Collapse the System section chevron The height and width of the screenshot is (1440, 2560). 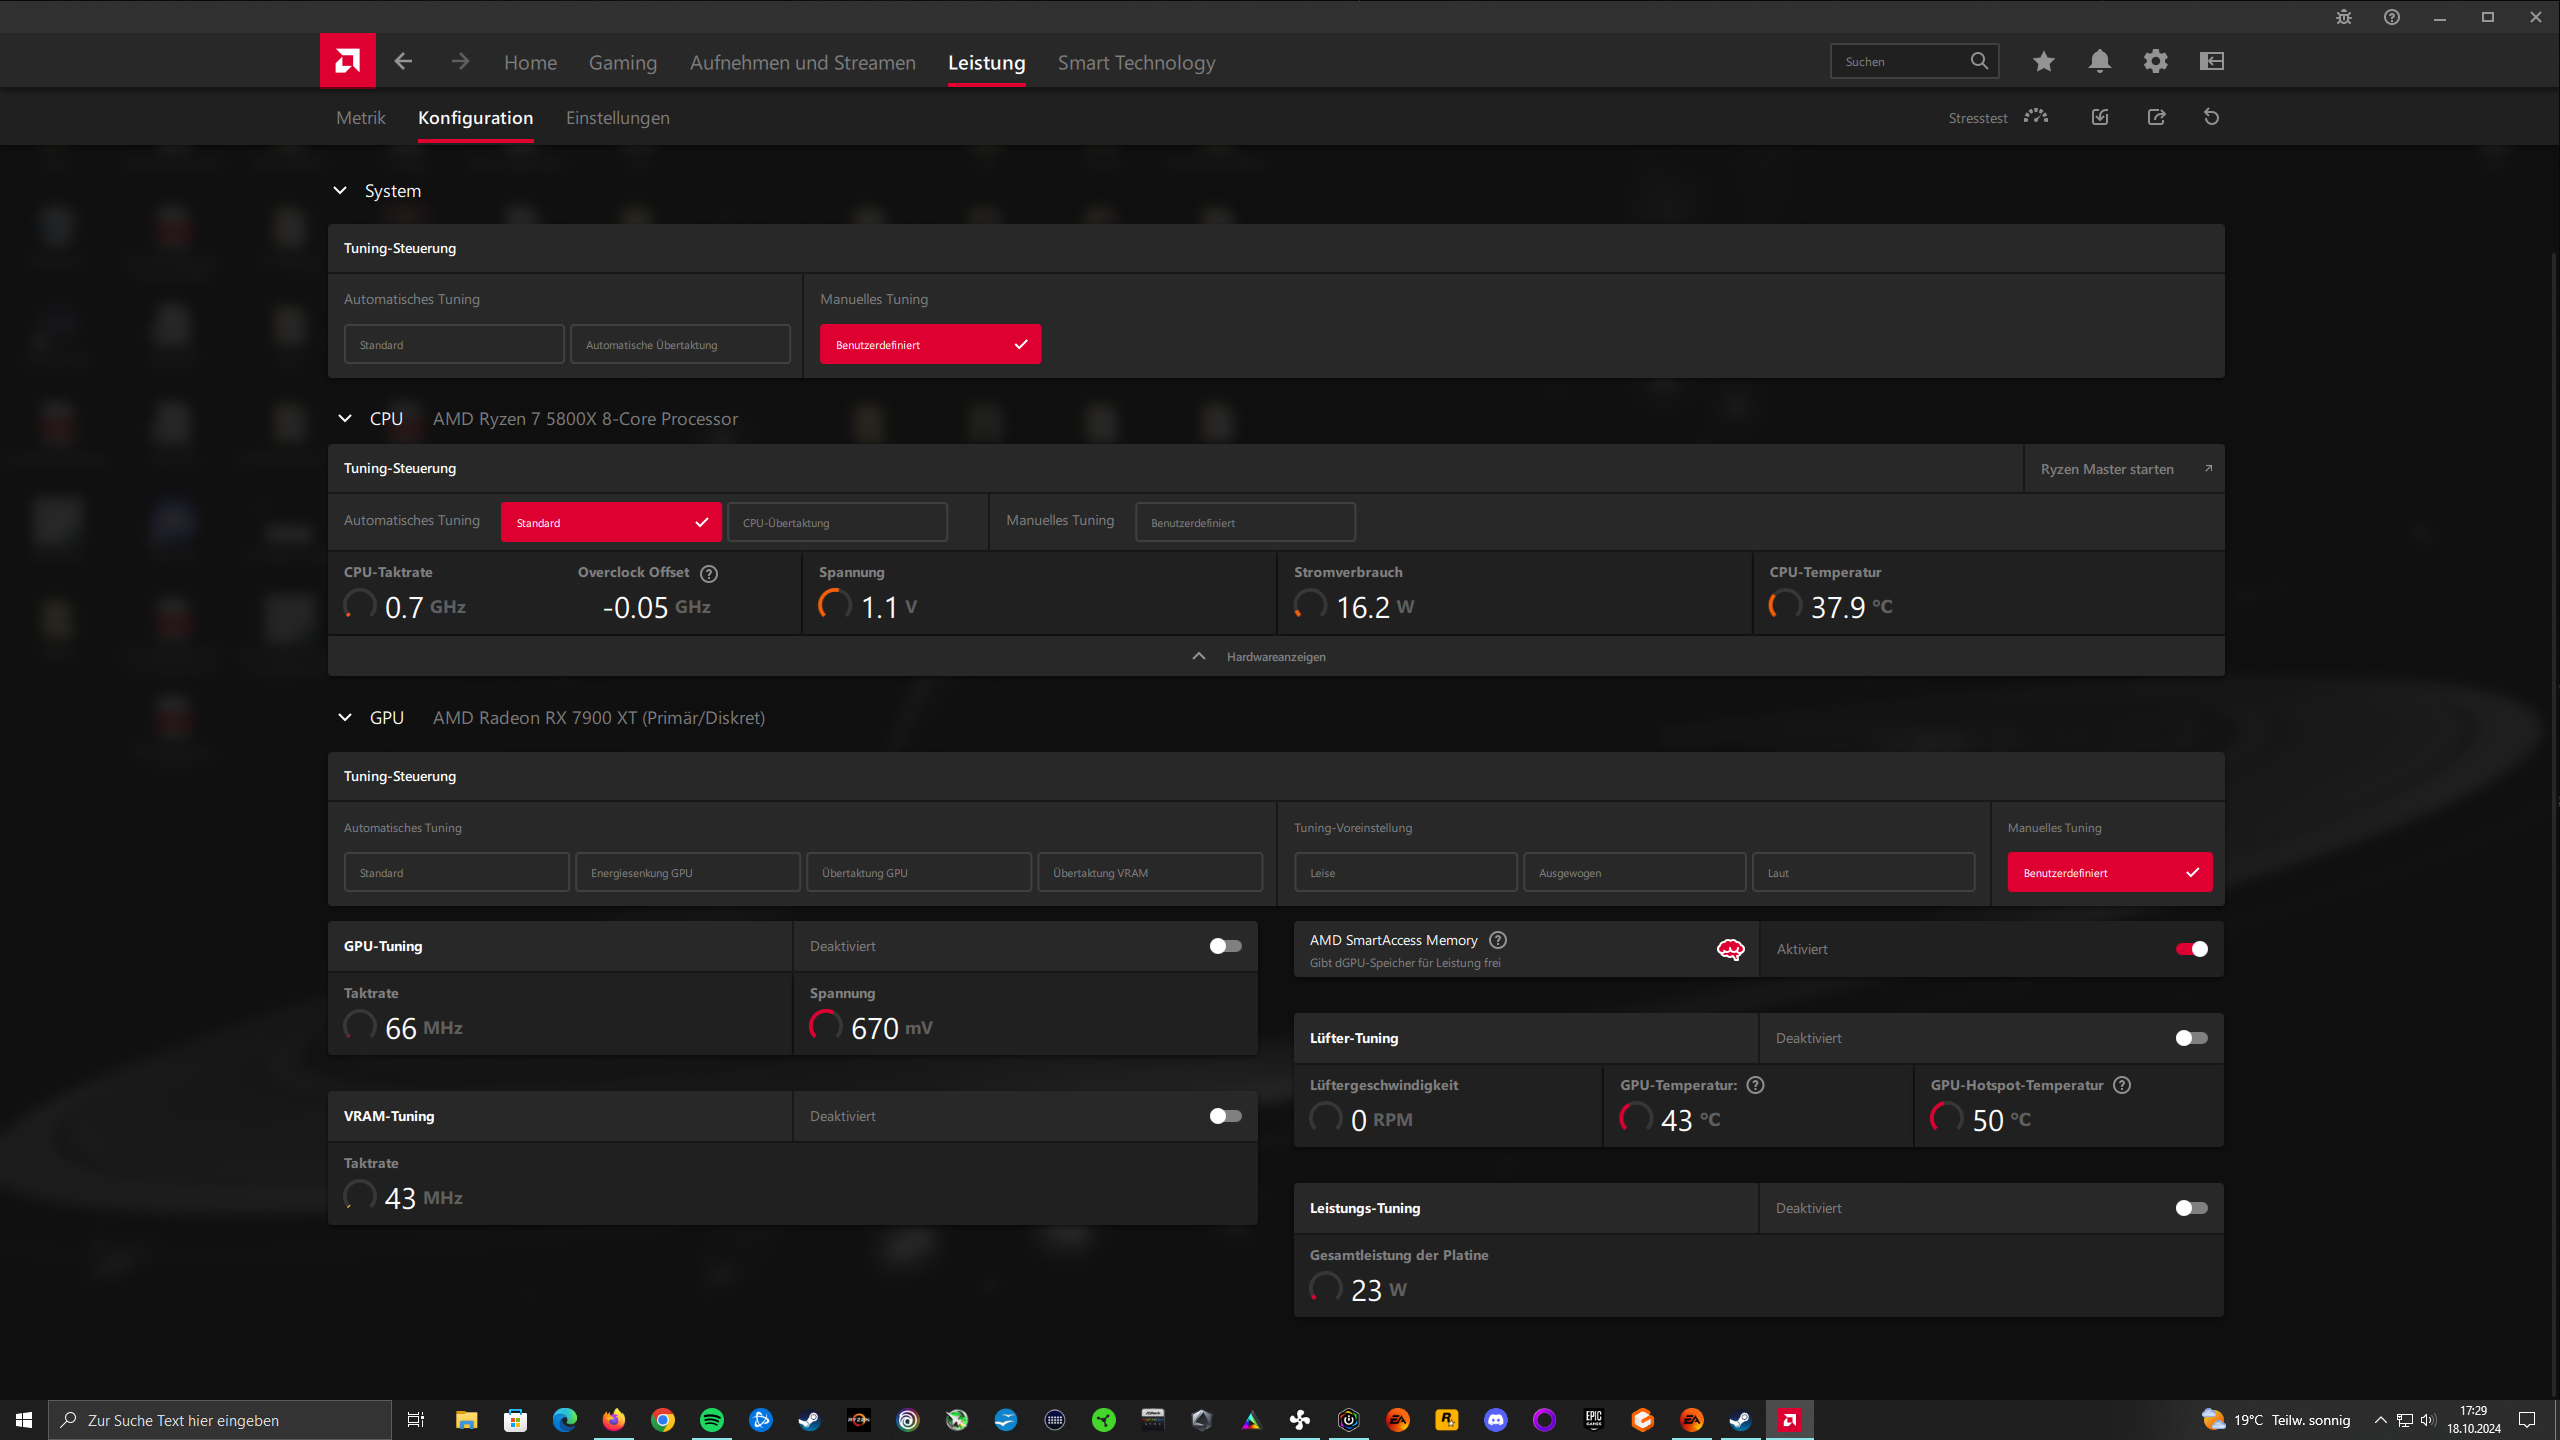(x=340, y=190)
